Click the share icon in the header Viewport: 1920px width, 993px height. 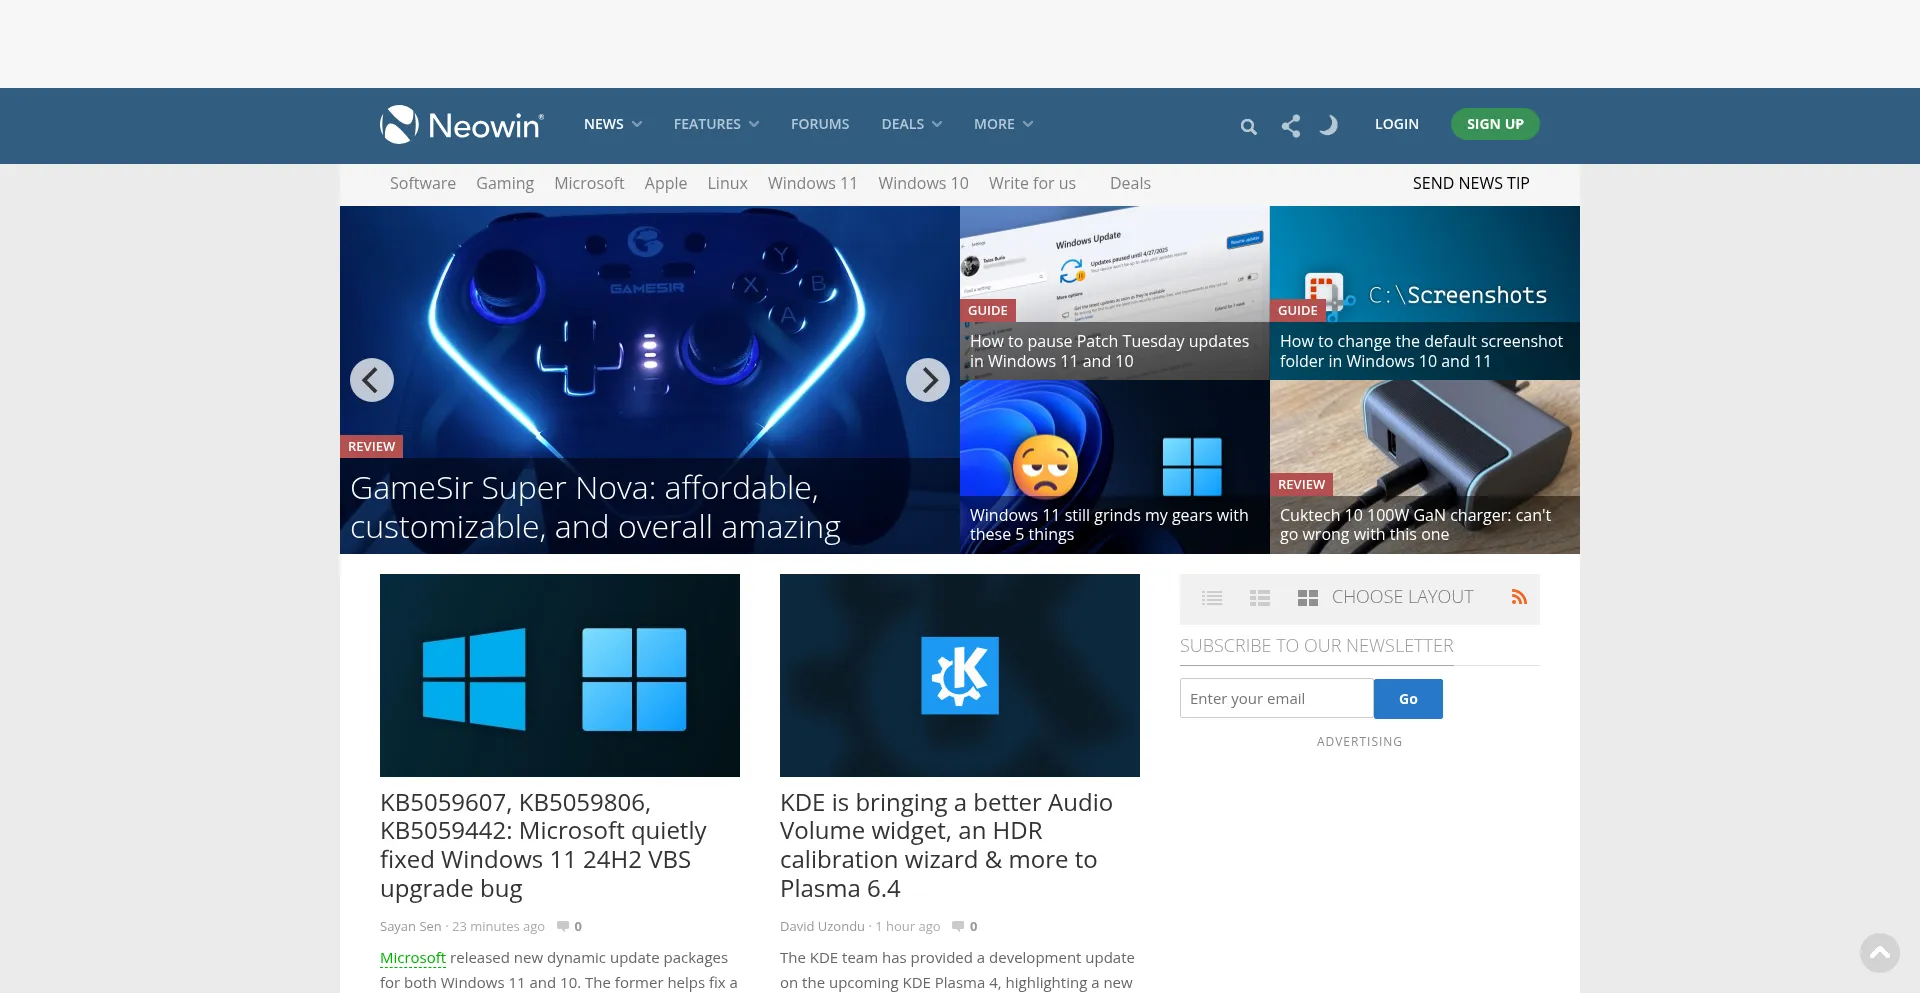click(1290, 125)
